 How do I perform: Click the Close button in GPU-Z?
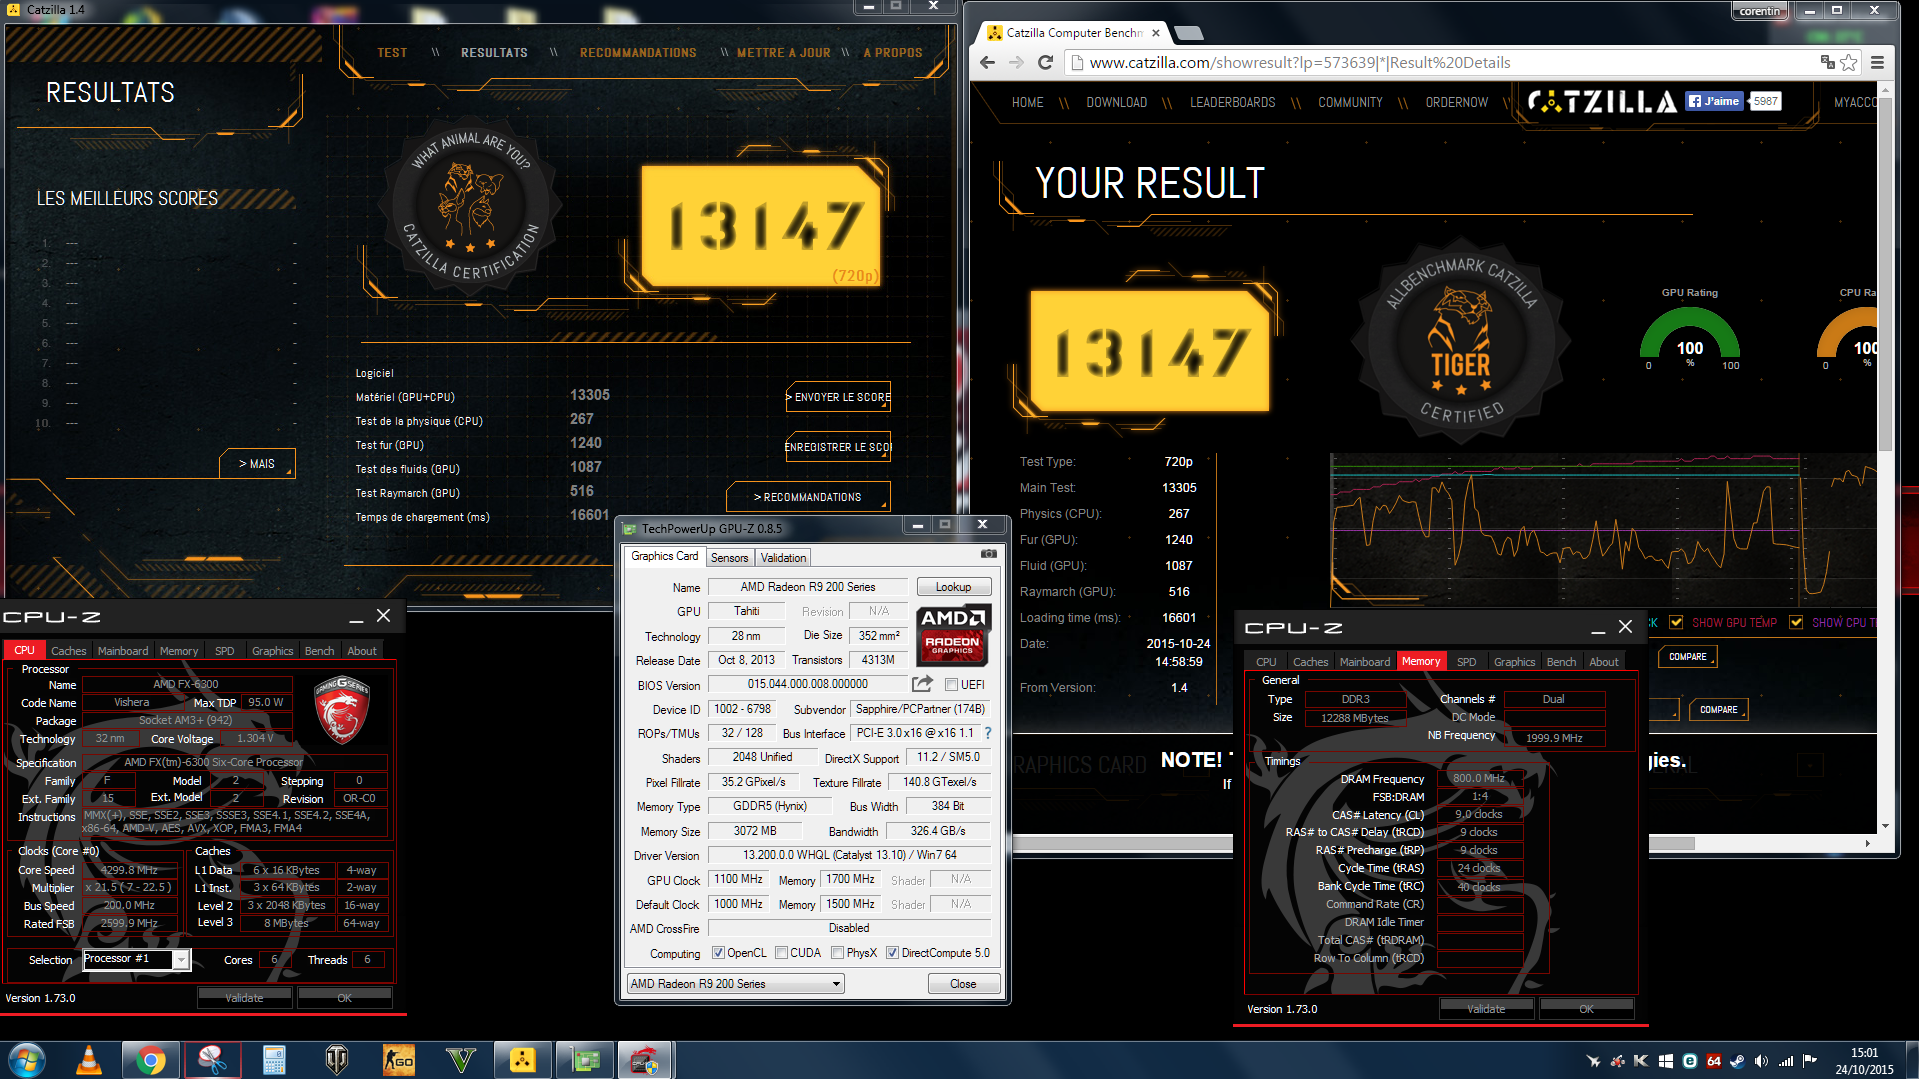tap(963, 984)
